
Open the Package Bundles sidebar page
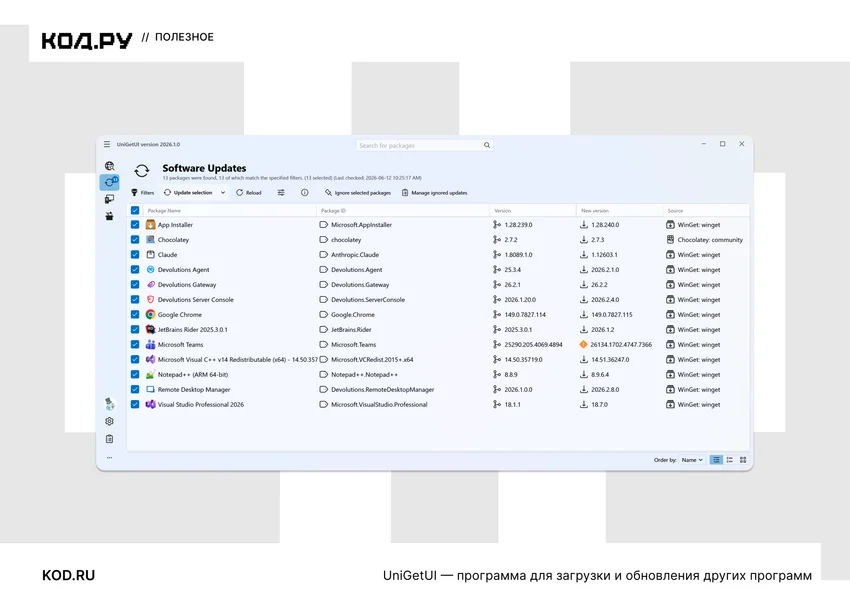[110, 216]
